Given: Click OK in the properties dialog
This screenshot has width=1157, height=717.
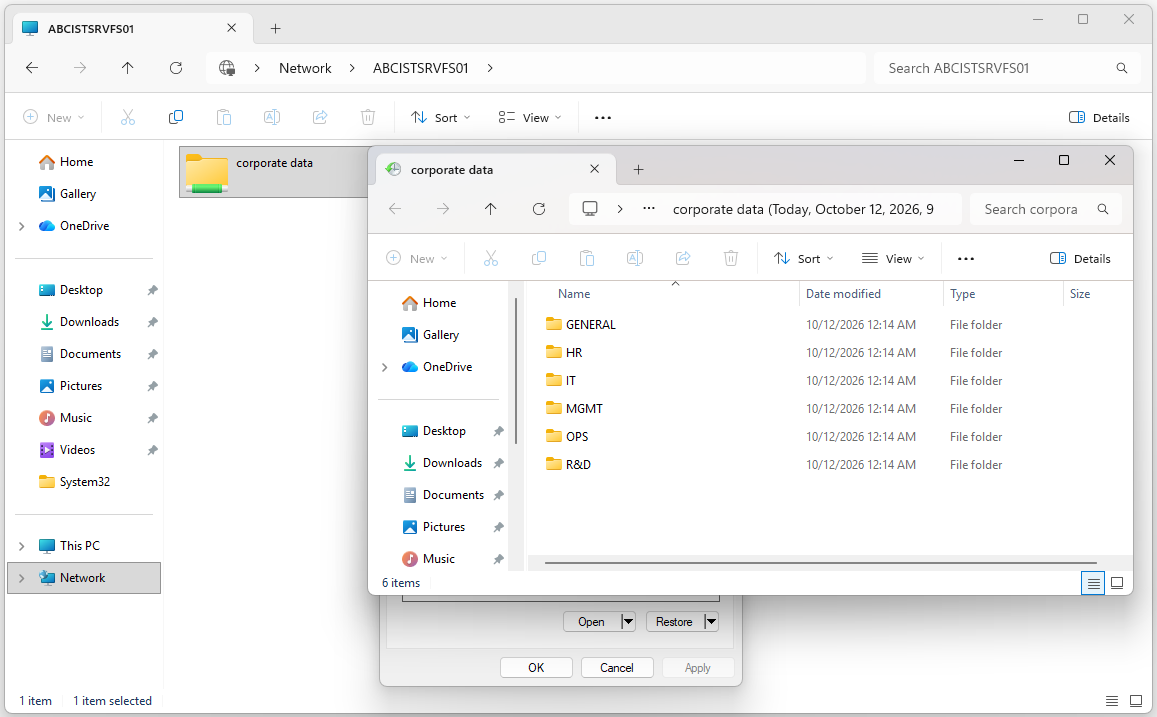Looking at the screenshot, I should tap(536, 668).
